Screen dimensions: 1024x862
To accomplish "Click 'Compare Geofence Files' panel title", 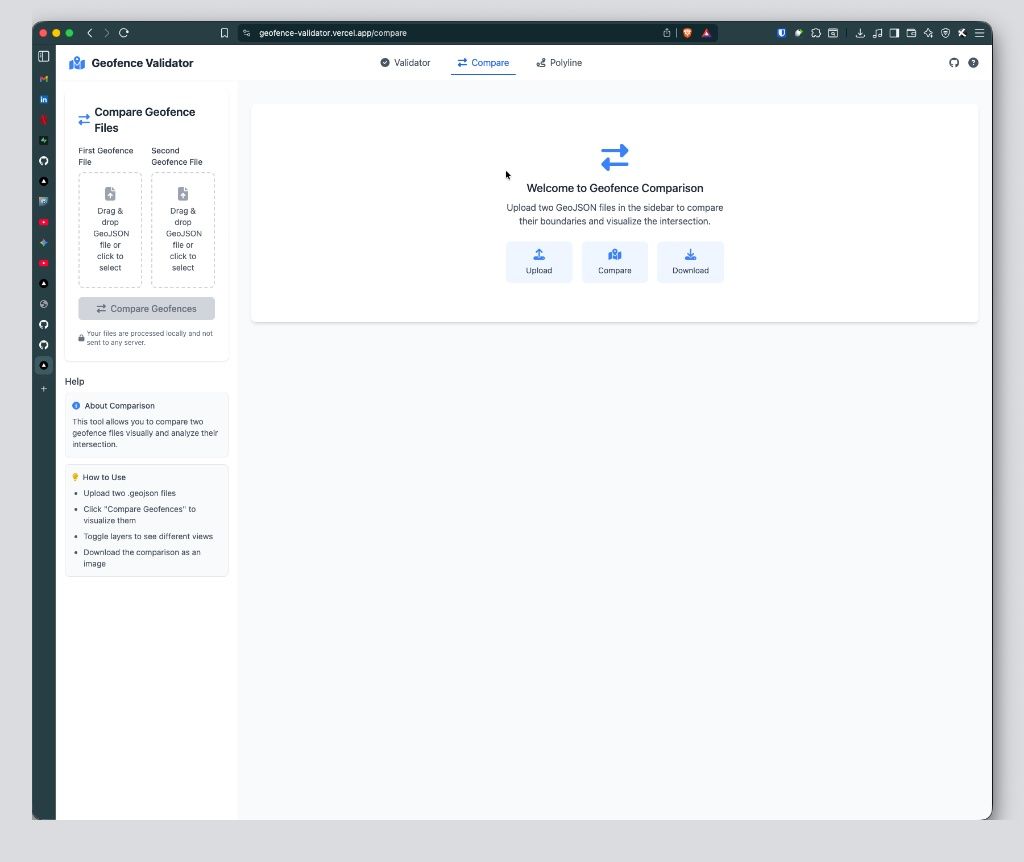I will [x=145, y=120].
